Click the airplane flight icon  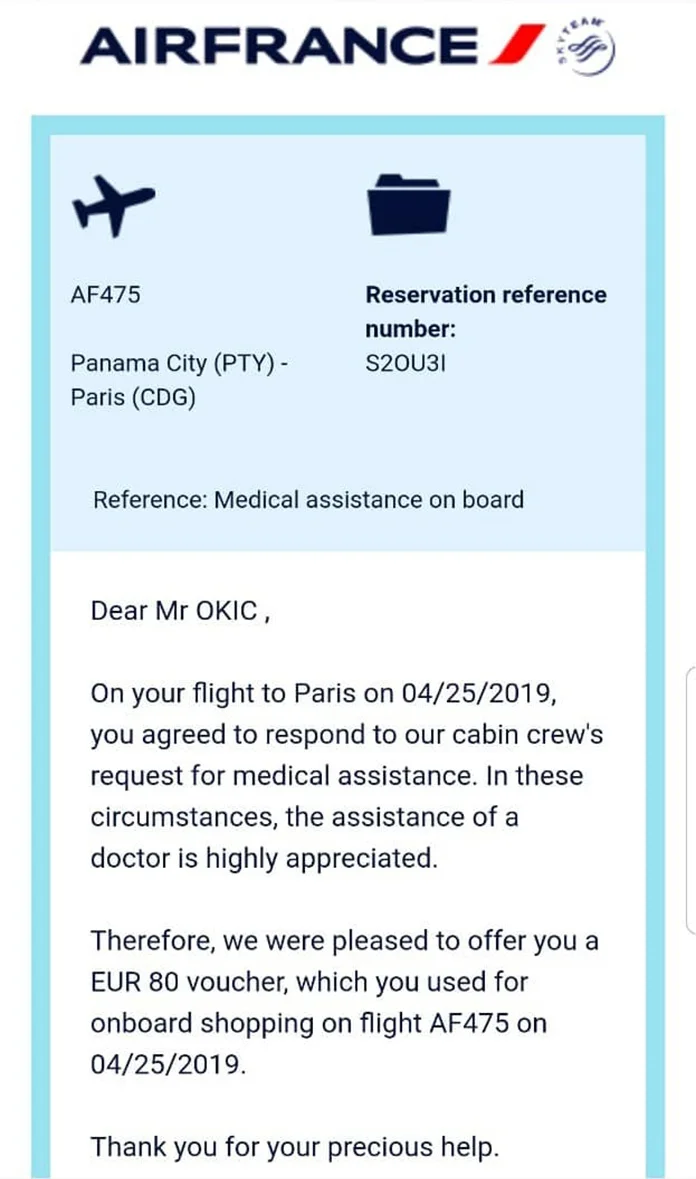[113, 206]
